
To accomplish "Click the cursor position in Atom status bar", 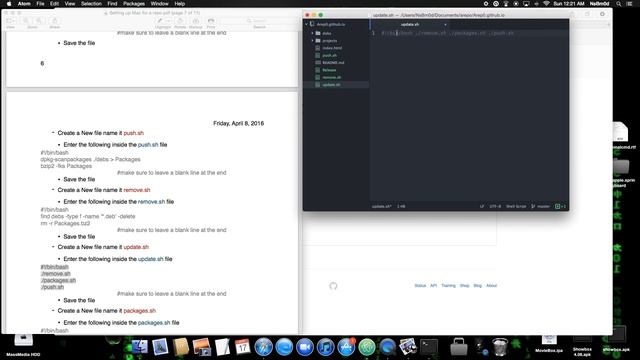I will coord(401,207).
